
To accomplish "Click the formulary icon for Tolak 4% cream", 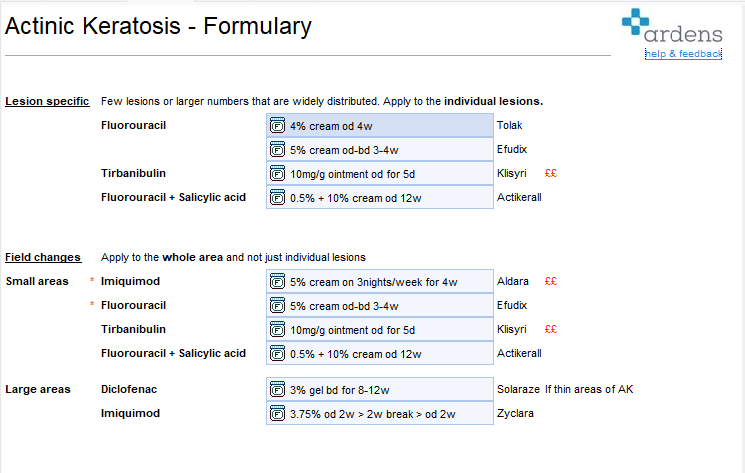I will [x=277, y=126].
